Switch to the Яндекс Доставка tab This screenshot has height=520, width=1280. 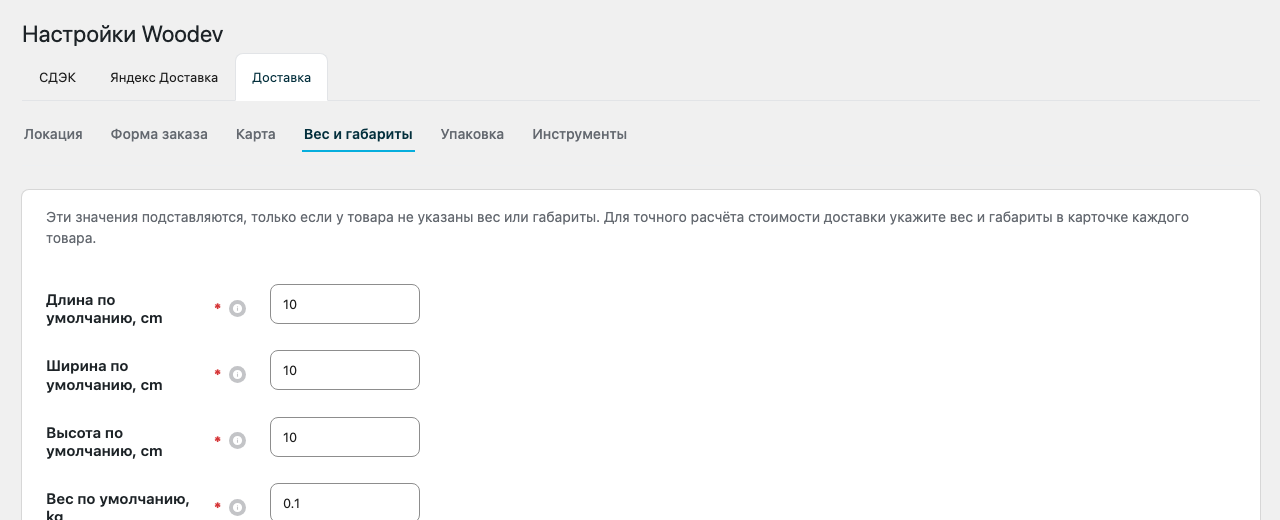pyautogui.click(x=164, y=77)
